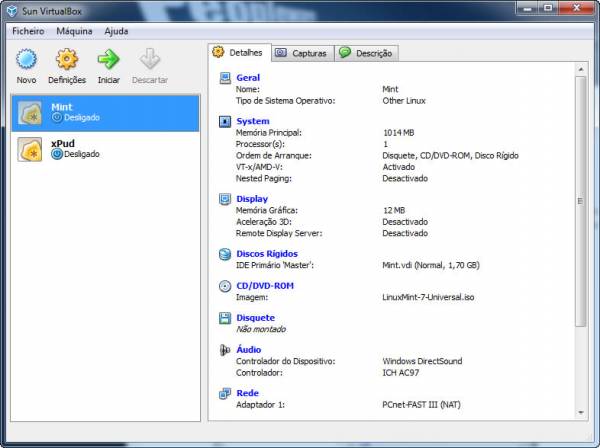Viewport: 600px width, 448px height.
Task: Click the Áudio speaker icon
Action: pyautogui.click(x=225, y=350)
